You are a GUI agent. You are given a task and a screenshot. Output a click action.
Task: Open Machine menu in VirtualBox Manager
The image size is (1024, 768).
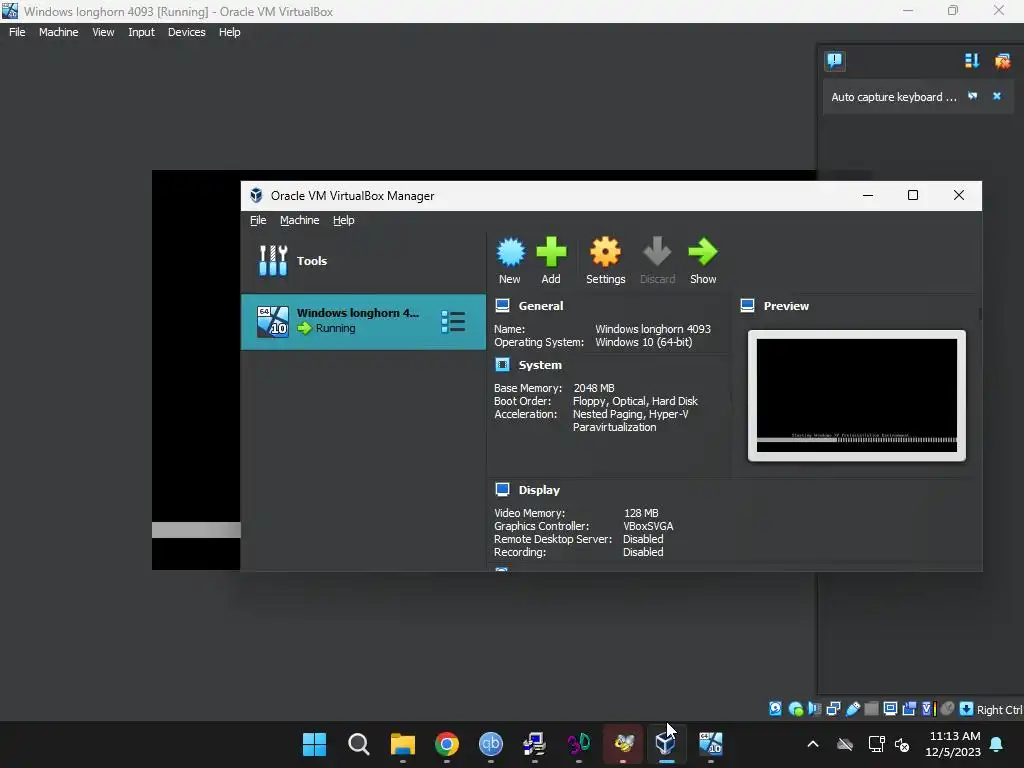300,220
